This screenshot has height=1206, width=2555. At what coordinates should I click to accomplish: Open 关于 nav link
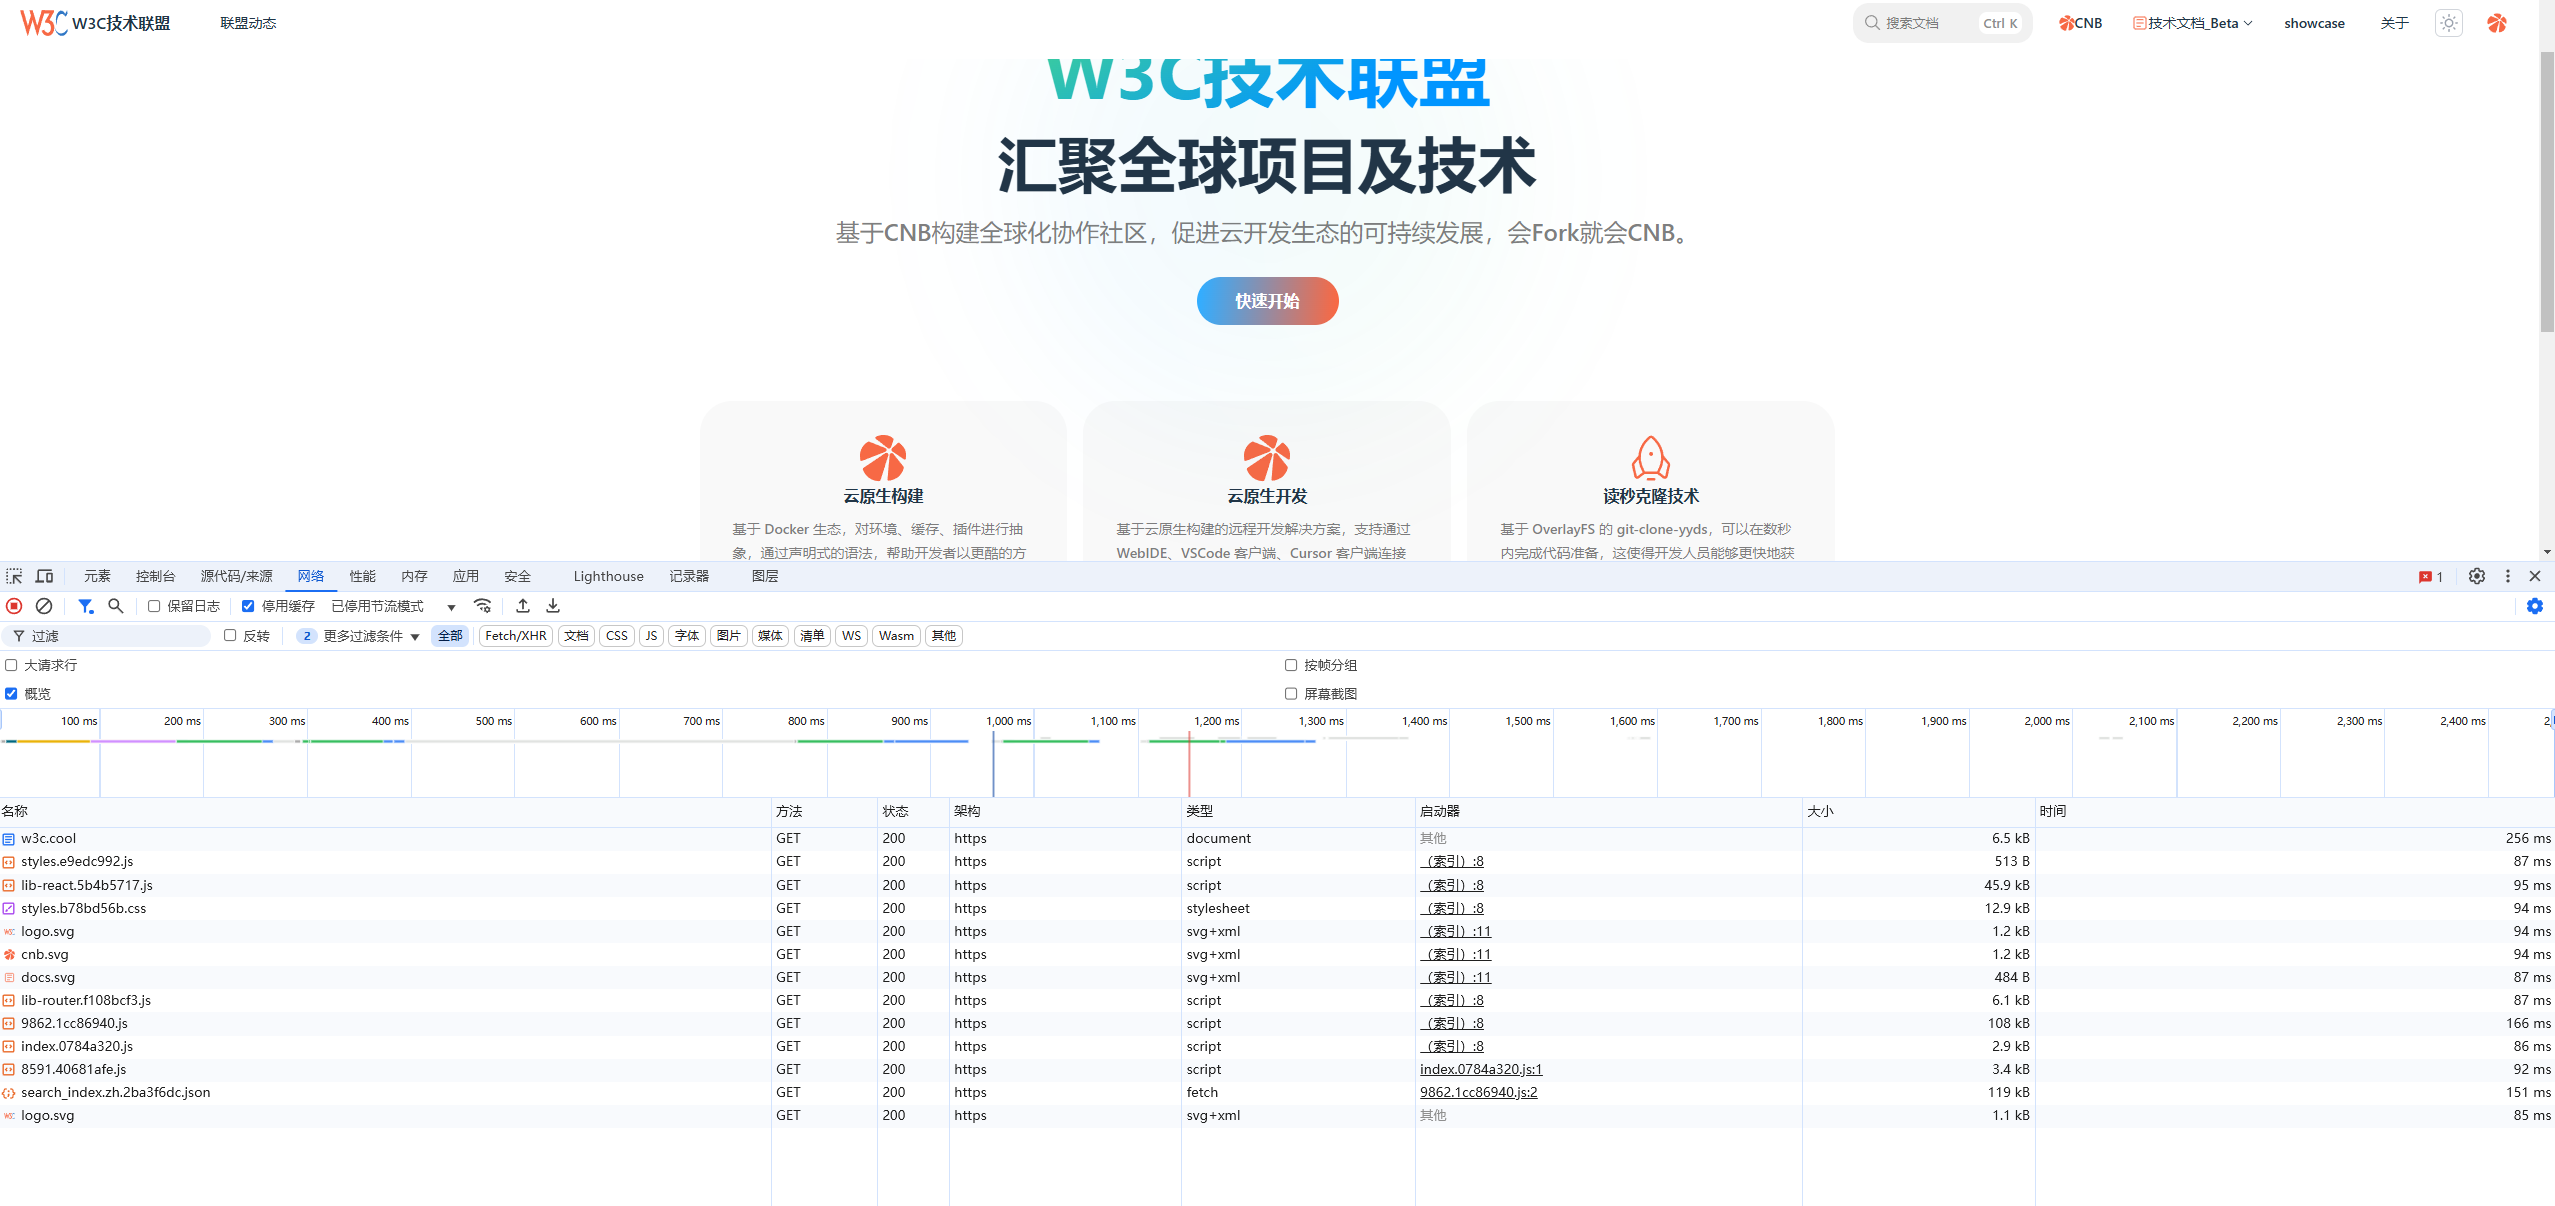click(2394, 23)
